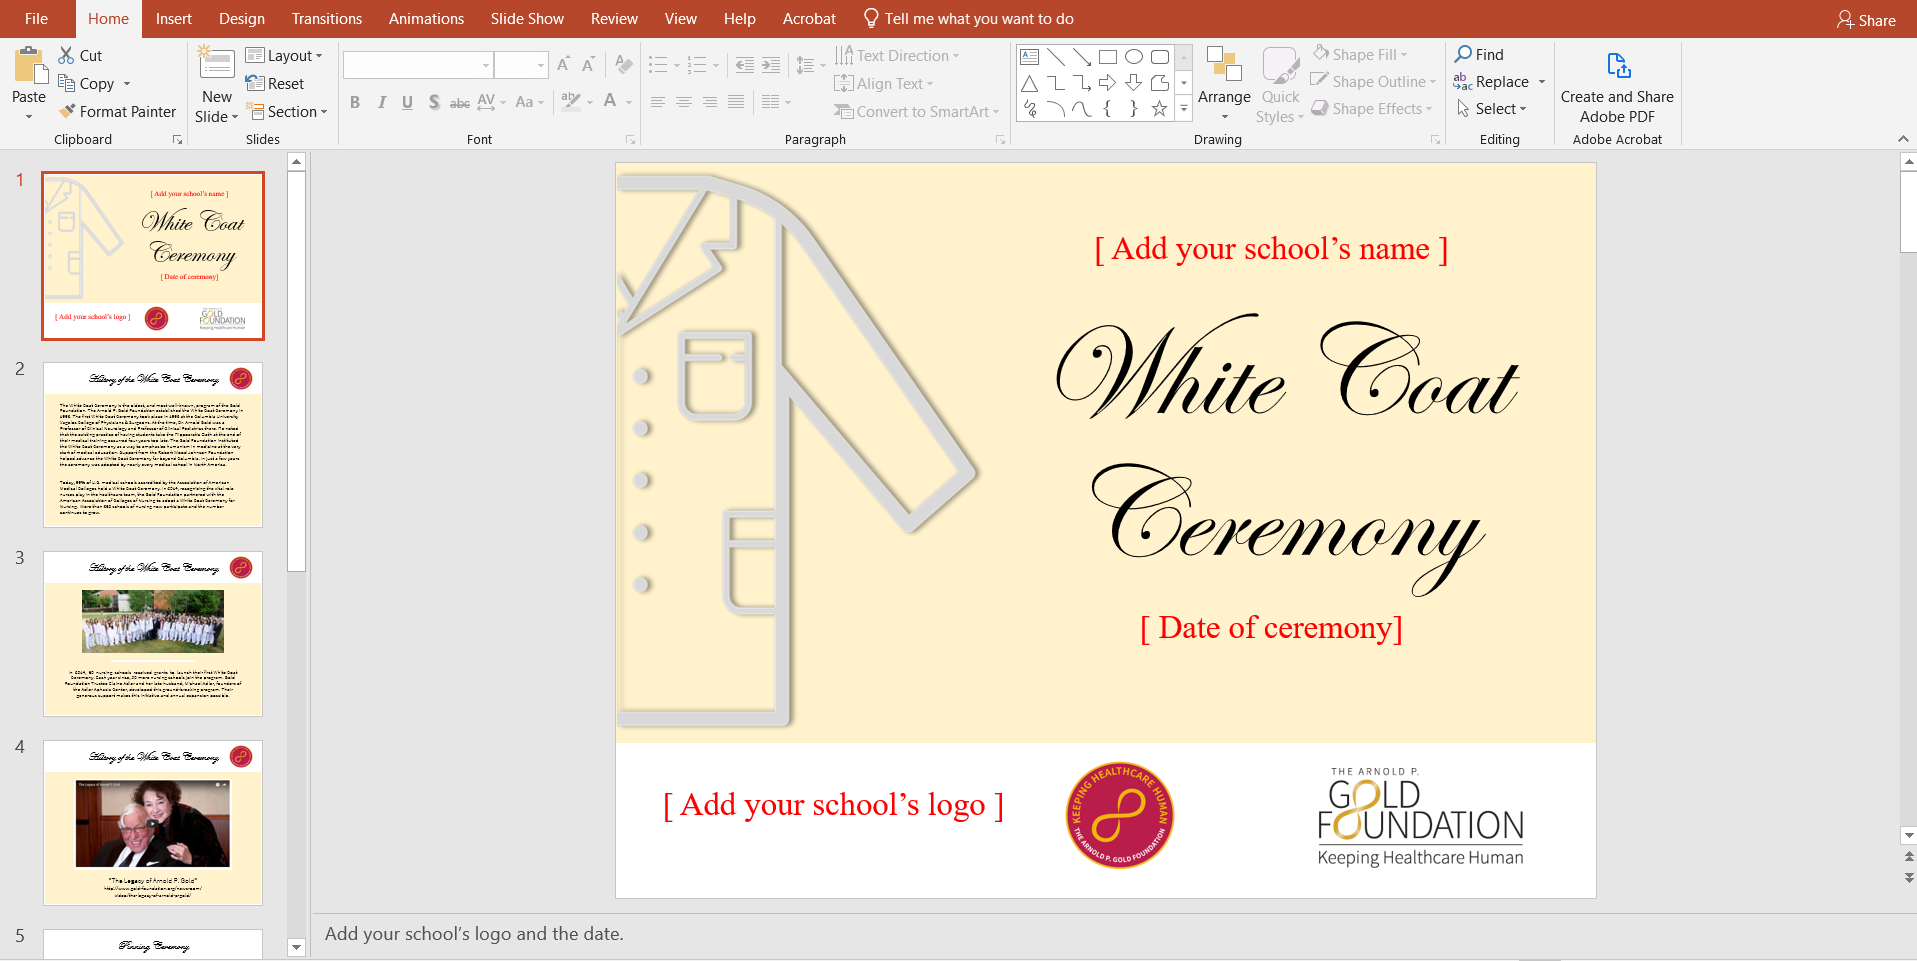Click the Cut scissors icon
This screenshot has width=1917, height=961.
tap(67, 55)
